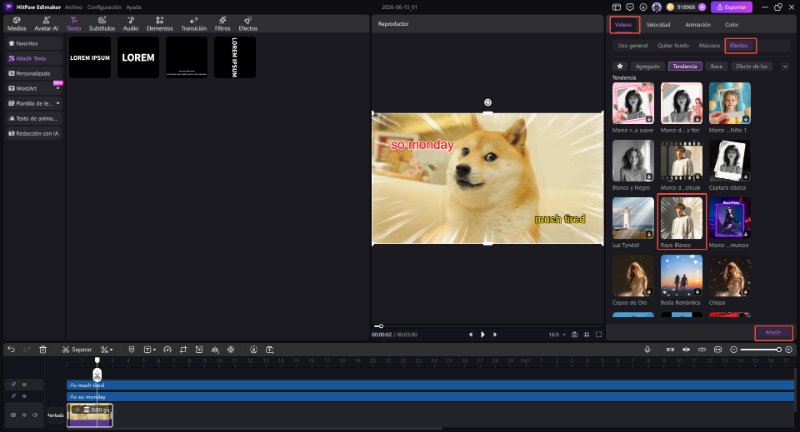Click the speed gauge icon in timeline toolbar

167,349
